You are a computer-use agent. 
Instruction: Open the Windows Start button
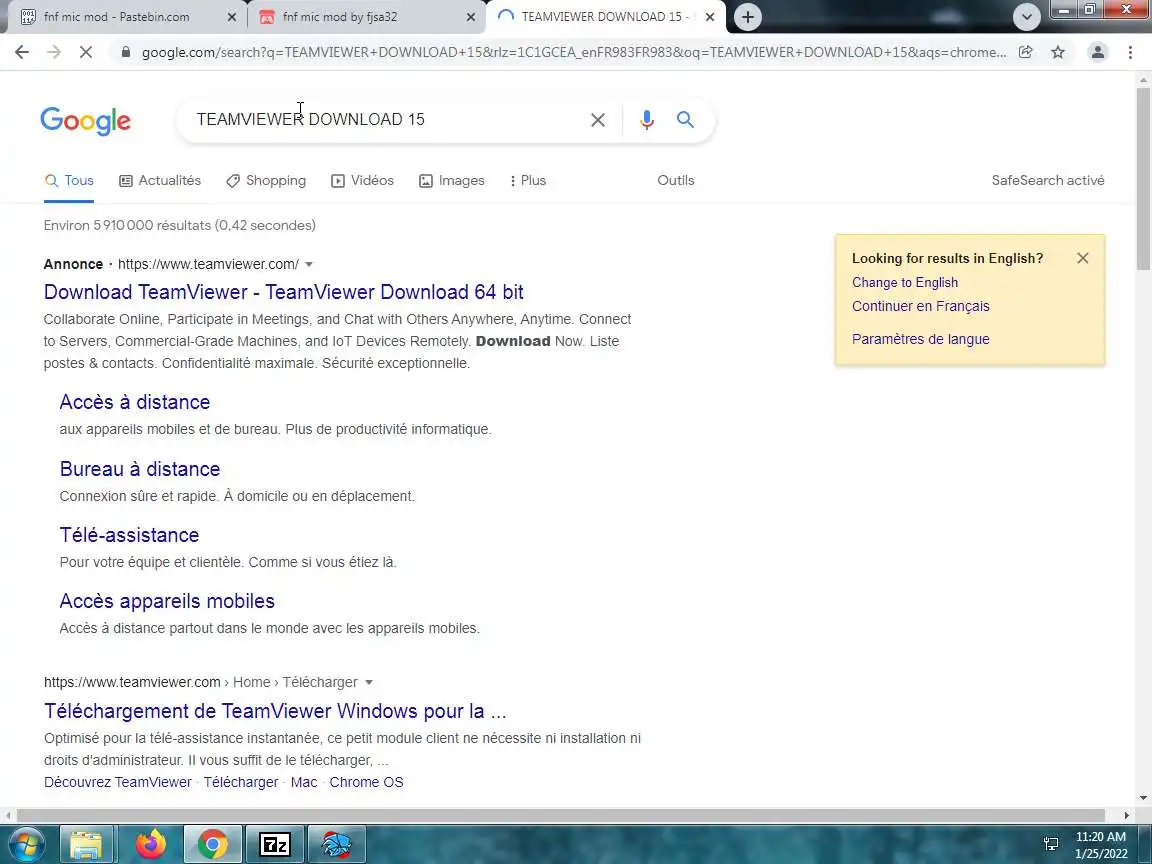click(25, 845)
